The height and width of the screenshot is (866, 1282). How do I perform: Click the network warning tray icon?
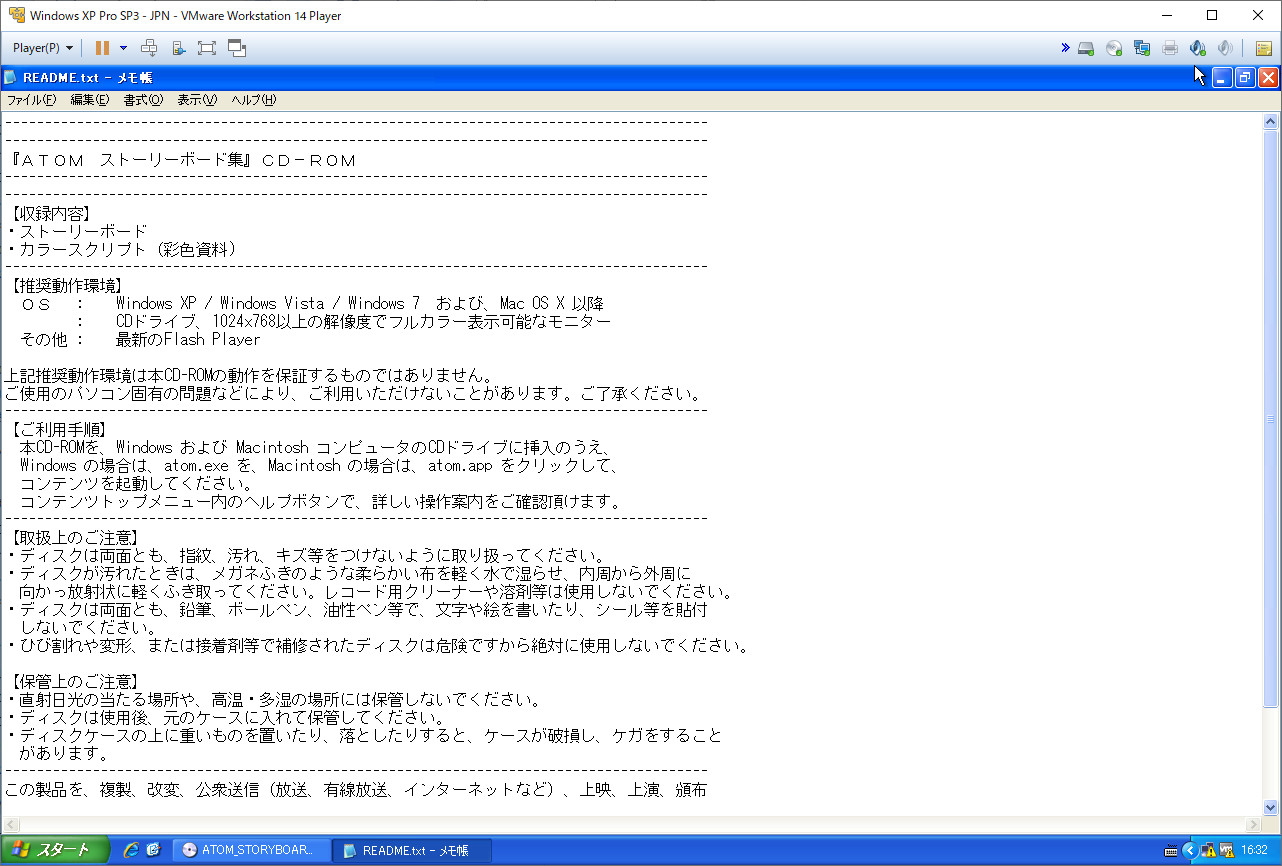point(1208,851)
